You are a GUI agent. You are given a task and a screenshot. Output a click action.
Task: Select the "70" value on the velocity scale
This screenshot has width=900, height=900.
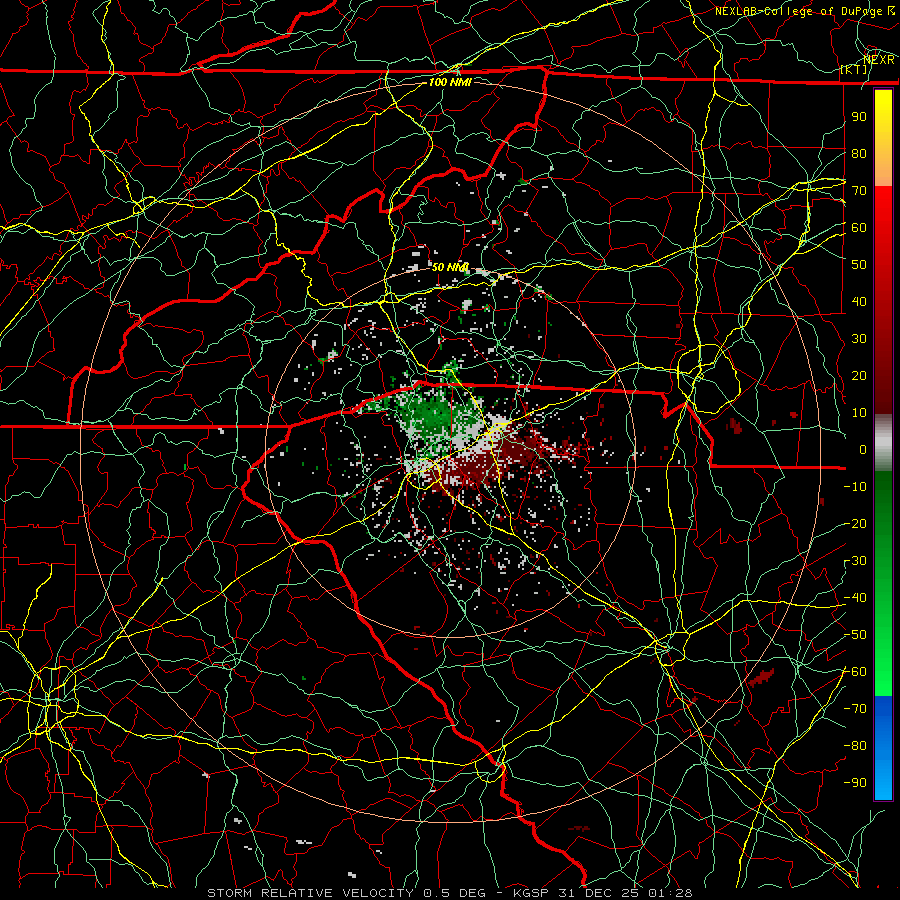pyautogui.click(x=859, y=191)
